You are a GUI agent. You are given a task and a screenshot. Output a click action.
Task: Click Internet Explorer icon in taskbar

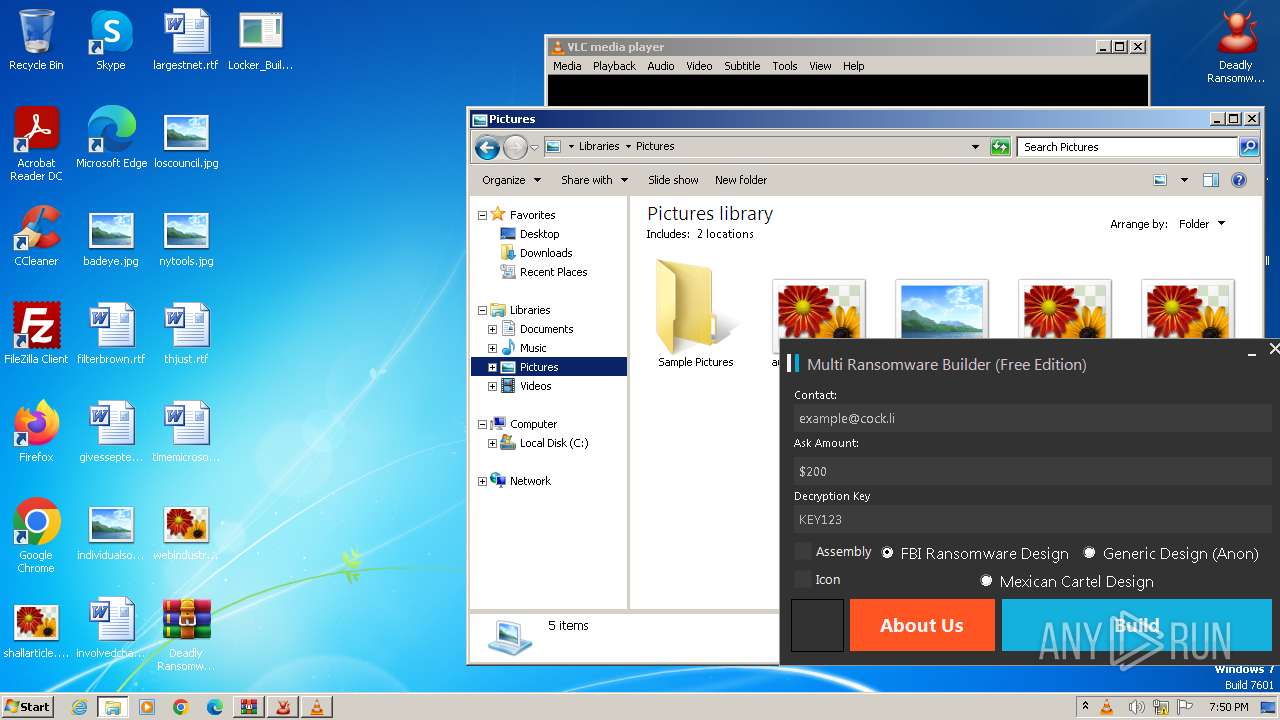point(79,707)
